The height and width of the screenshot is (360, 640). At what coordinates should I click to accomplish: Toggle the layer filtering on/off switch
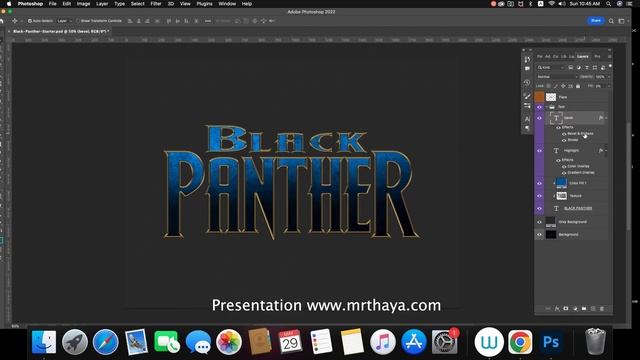point(610,66)
